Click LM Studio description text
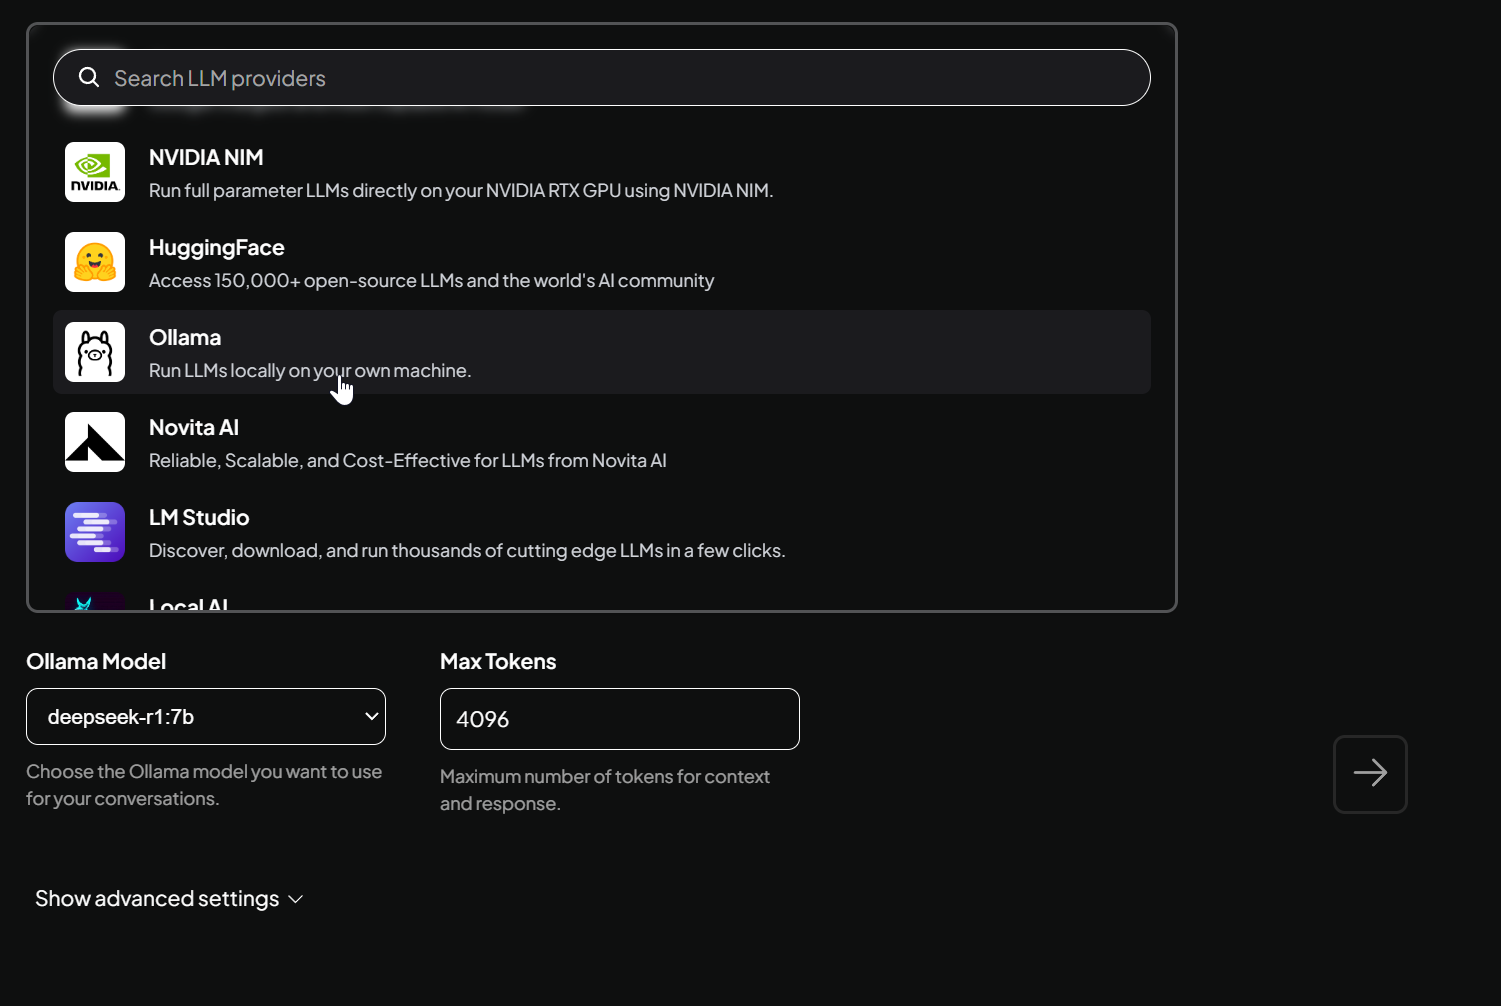 tap(467, 551)
